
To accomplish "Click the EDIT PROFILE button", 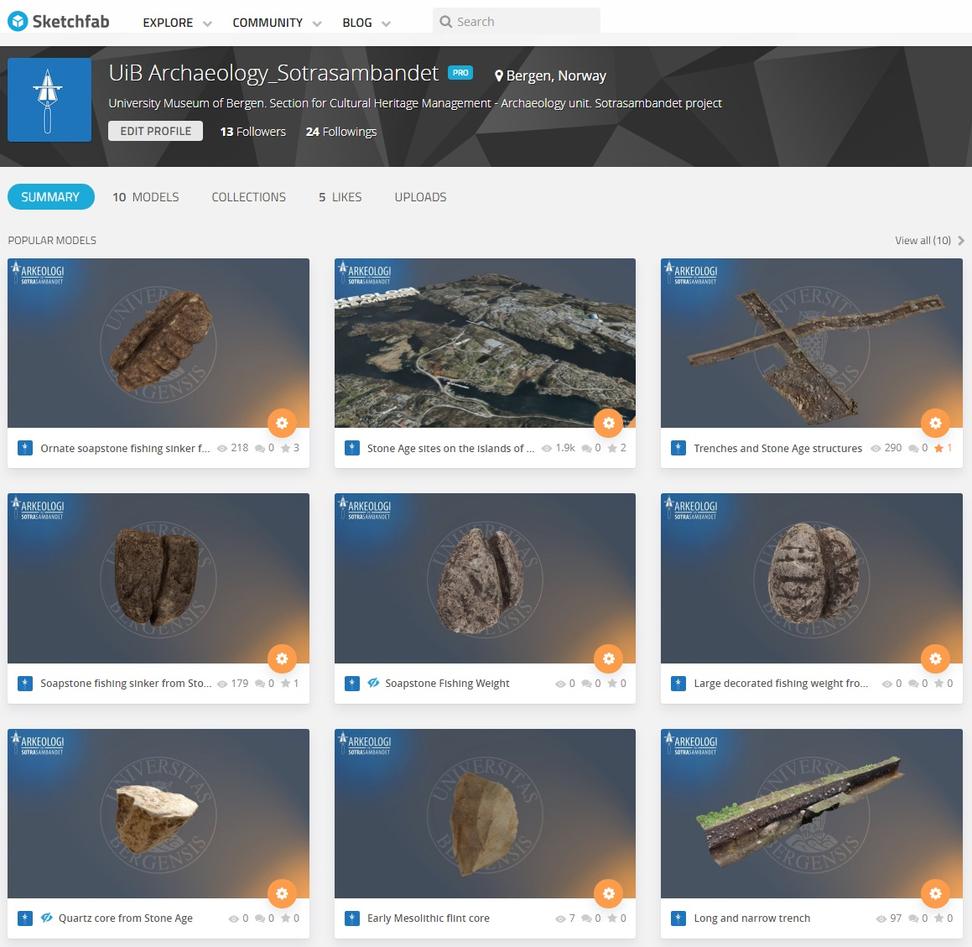I will pos(155,130).
